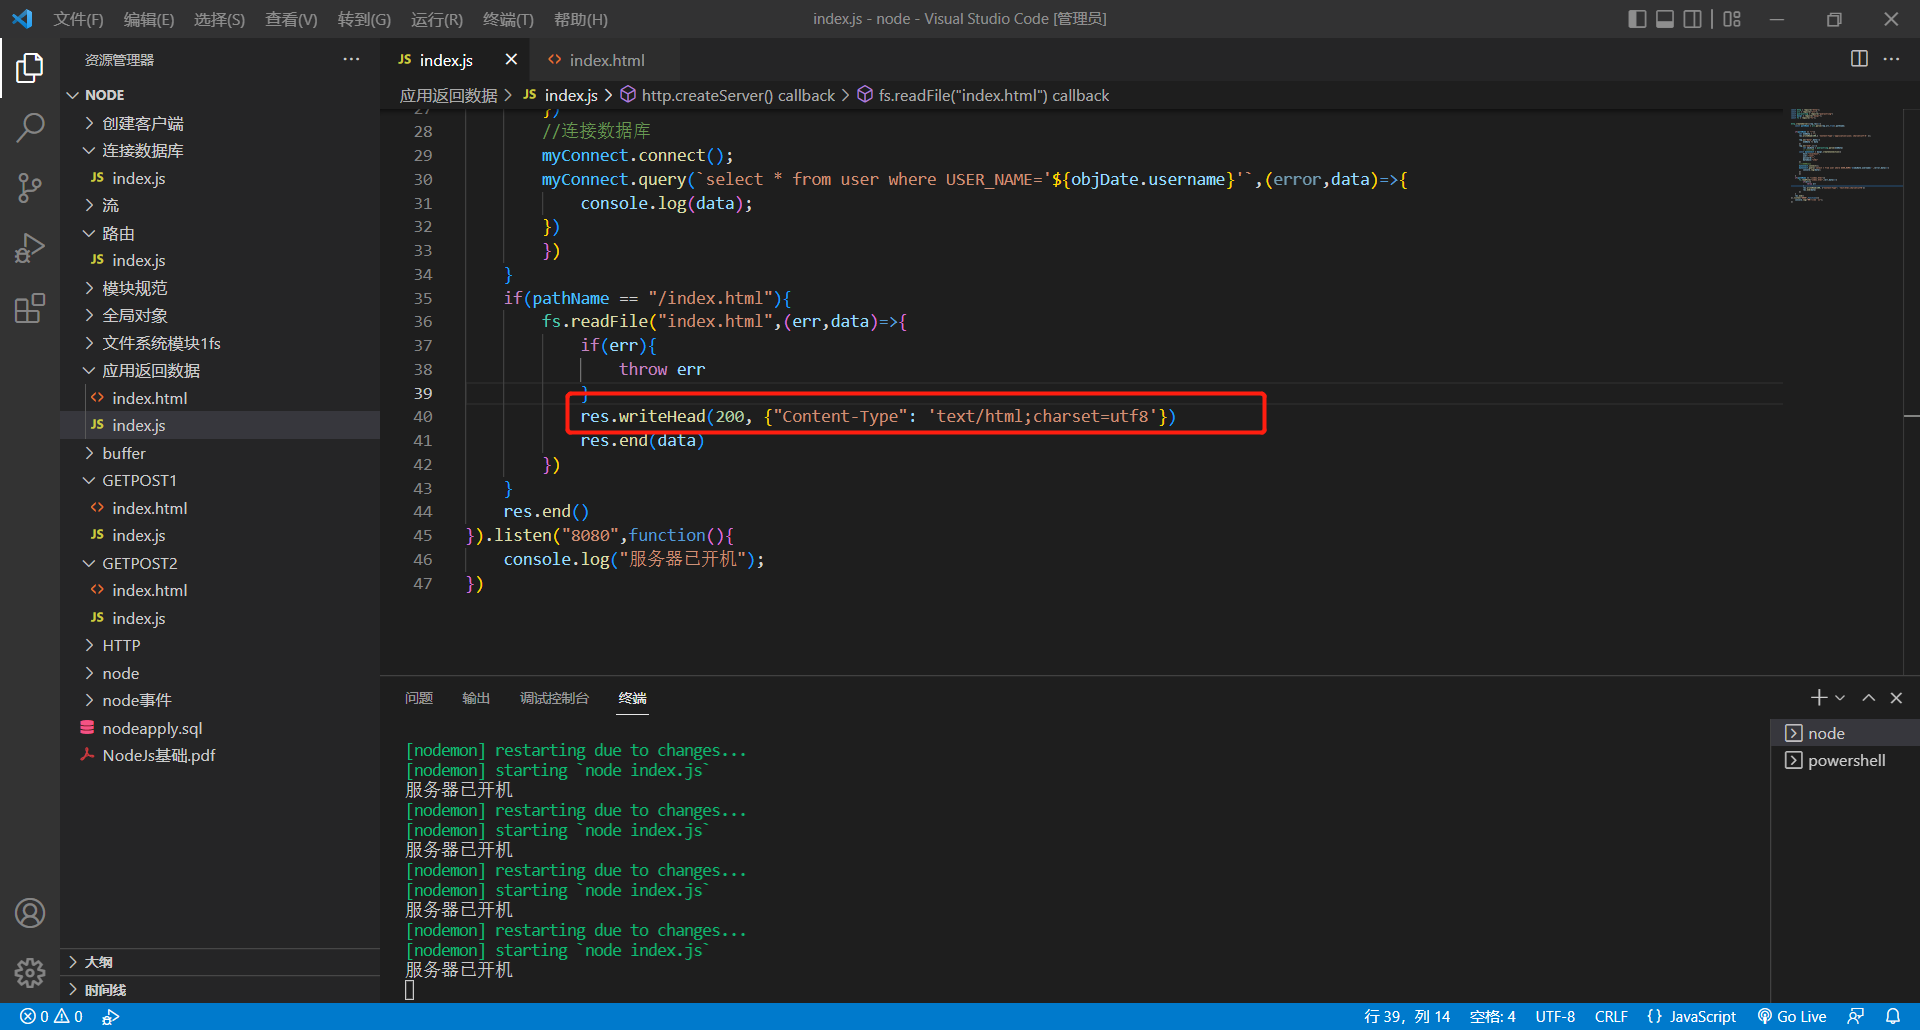Open the notifications bell

1892,1016
